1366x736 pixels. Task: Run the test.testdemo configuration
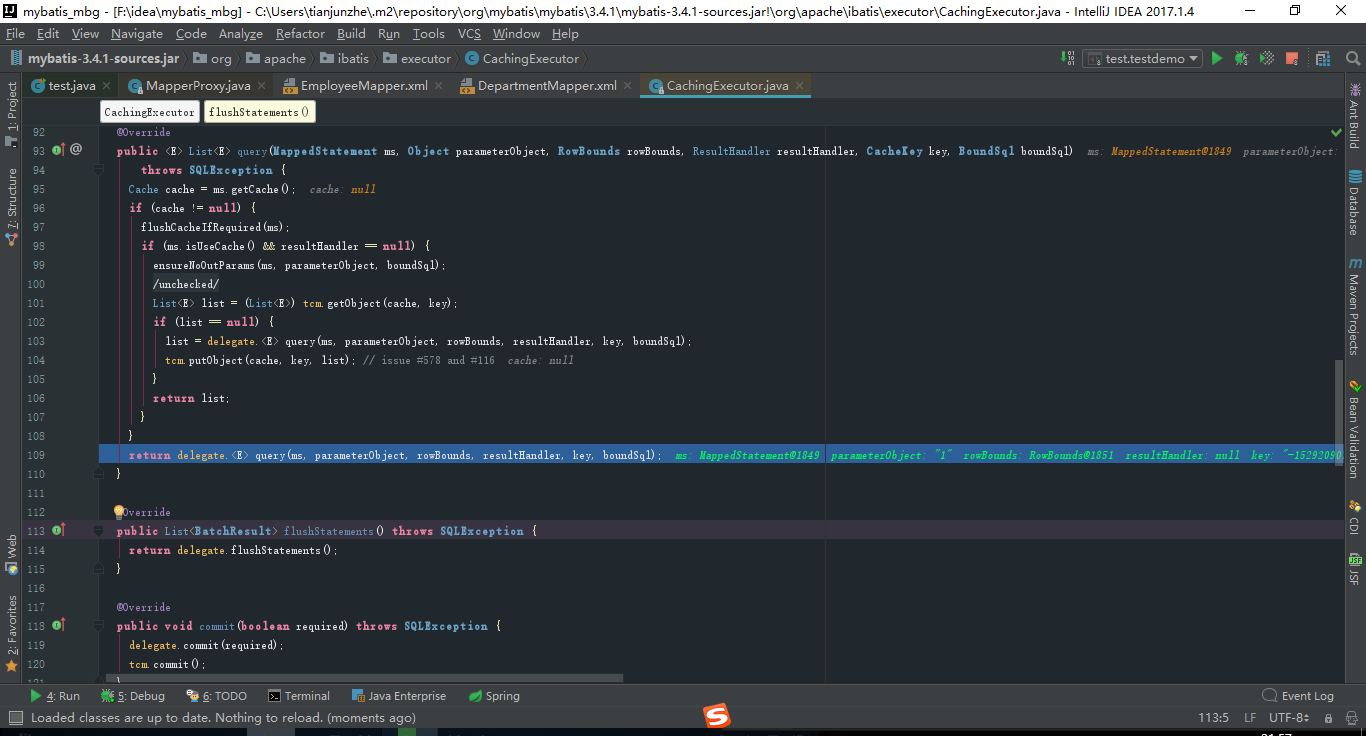click(x=1217, y=58)
